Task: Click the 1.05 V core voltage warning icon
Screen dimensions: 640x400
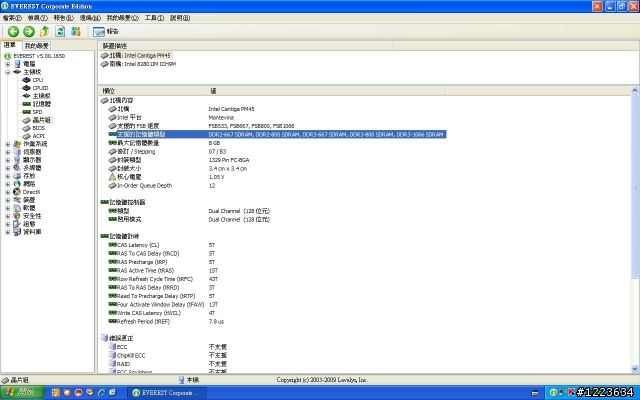Action: click(112, 177)
